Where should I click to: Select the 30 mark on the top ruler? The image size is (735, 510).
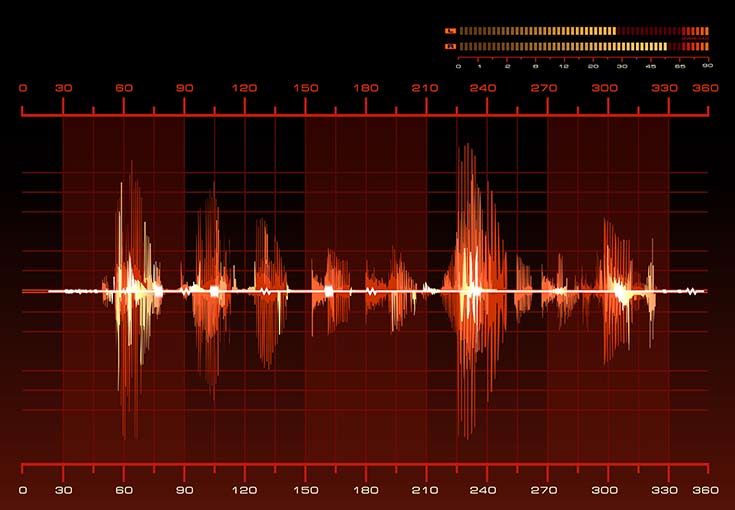(64, 88)
